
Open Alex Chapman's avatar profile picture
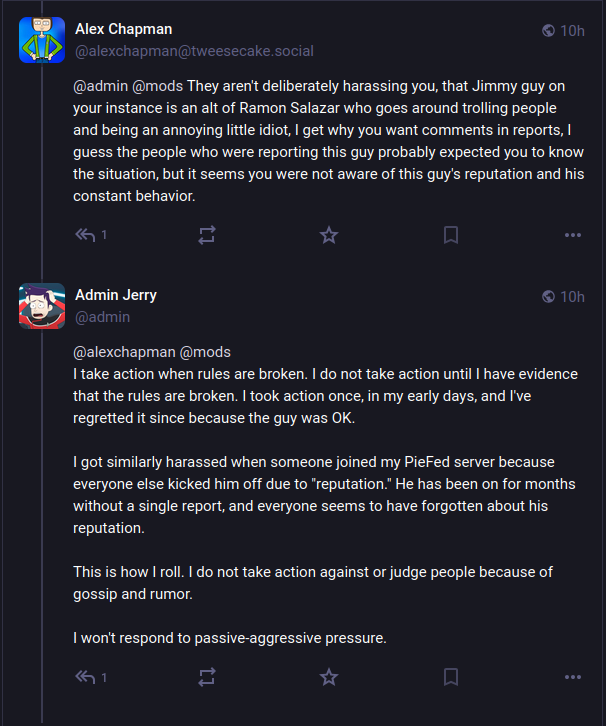tap(42, 40)
